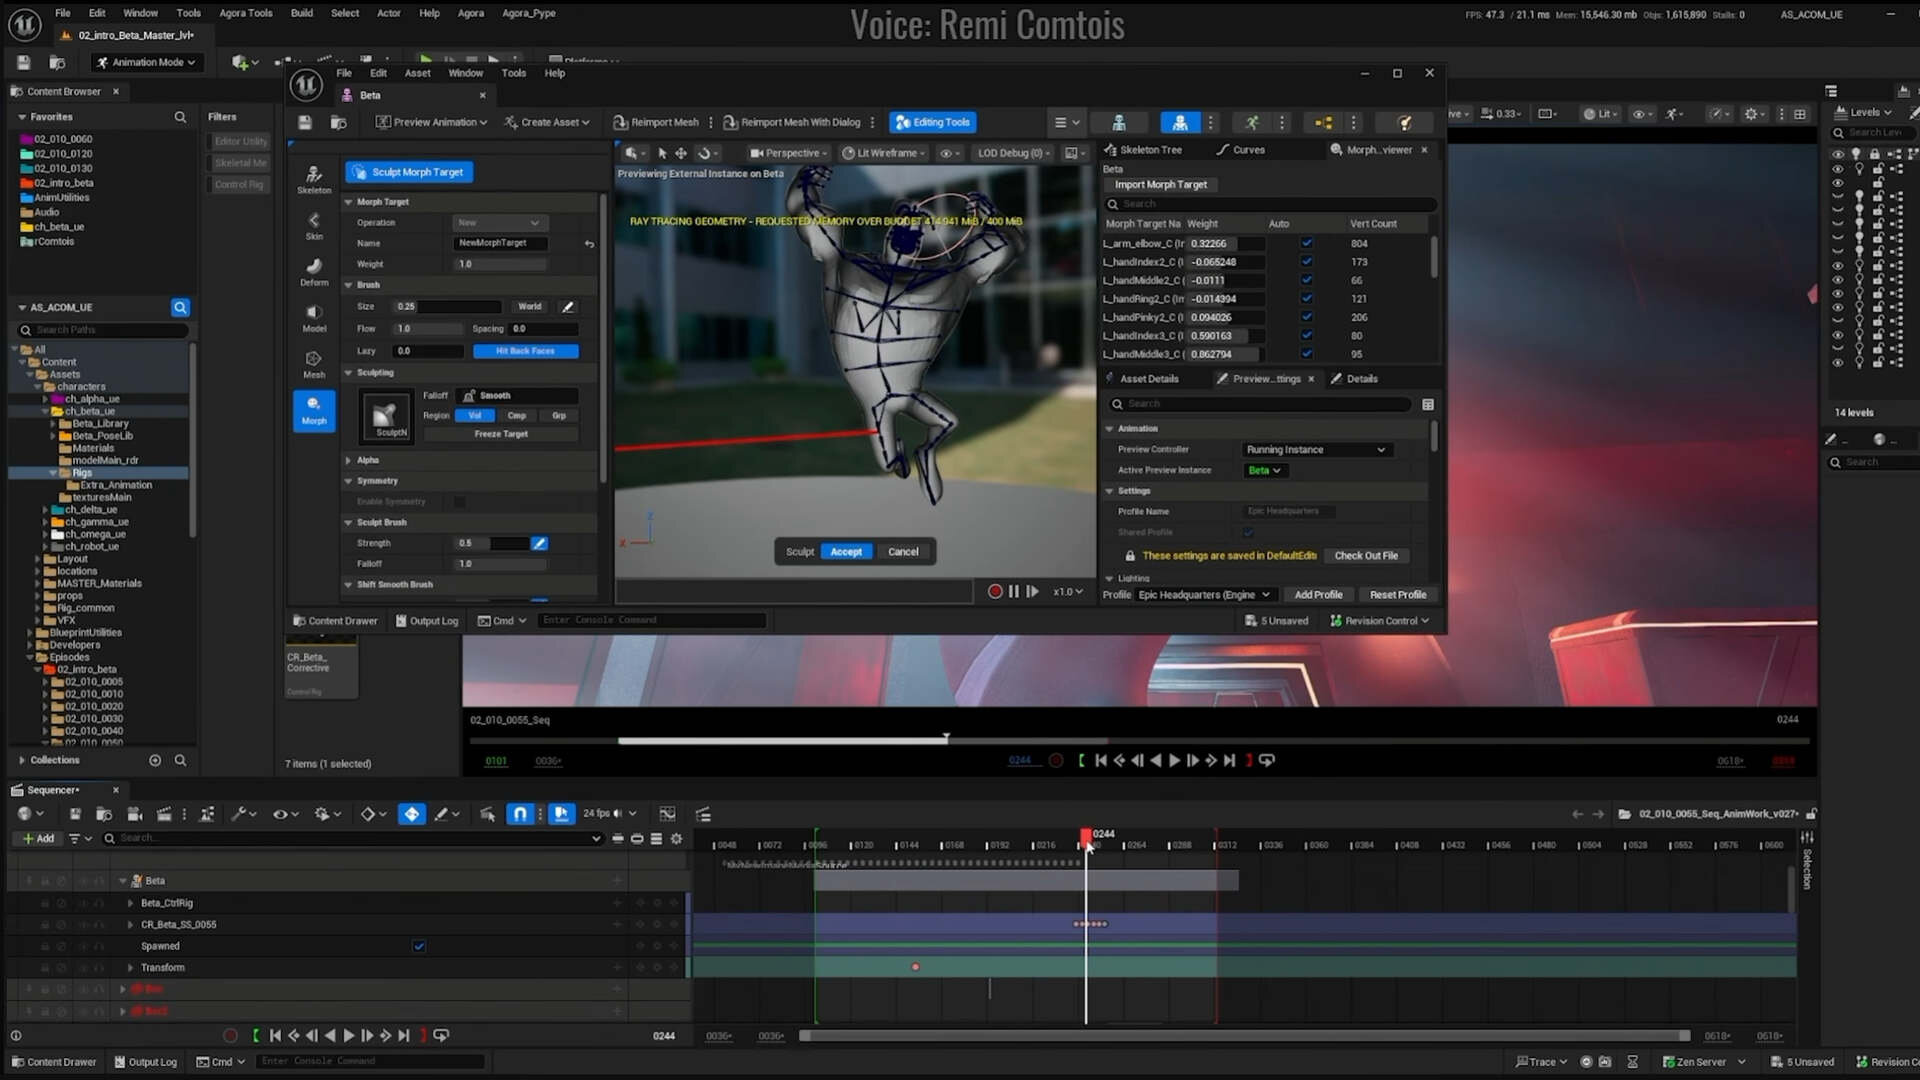Click the sequencer playhead marker at 0244
Image resolution: width=1920 pixels, height=1080 pixels.
[1086, 836]
